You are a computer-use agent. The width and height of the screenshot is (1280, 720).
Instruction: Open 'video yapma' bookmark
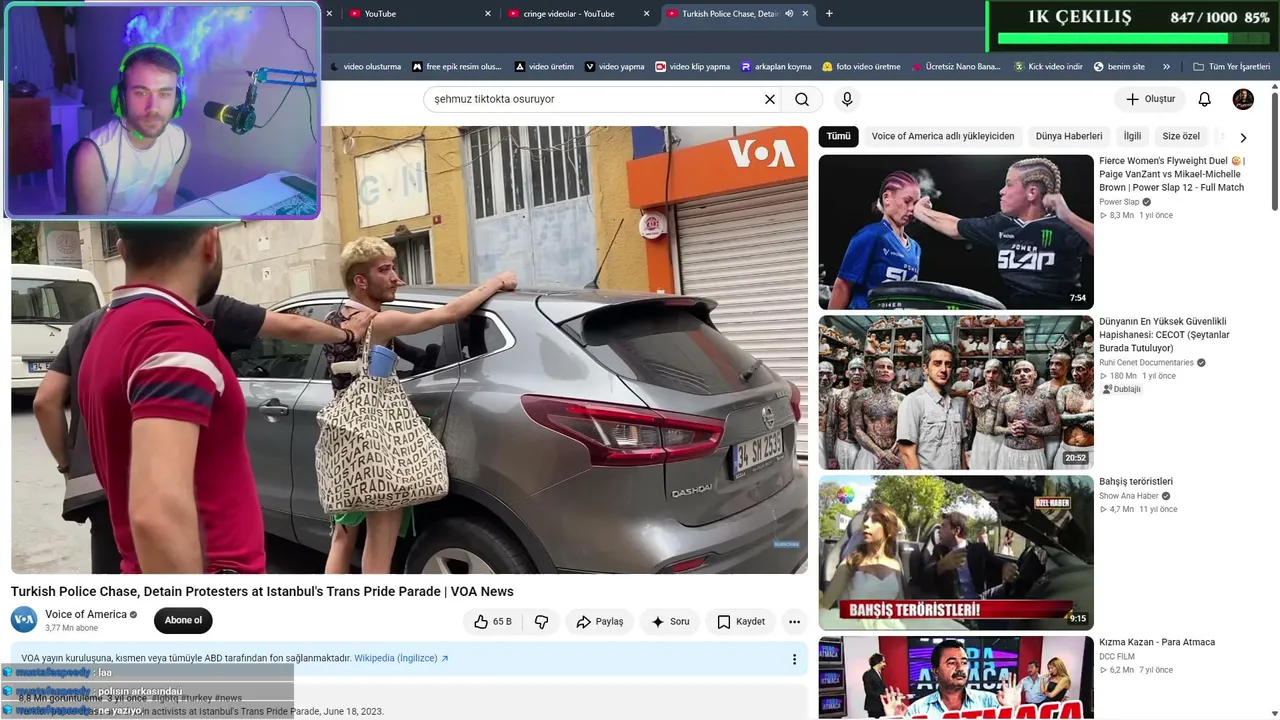615,67
